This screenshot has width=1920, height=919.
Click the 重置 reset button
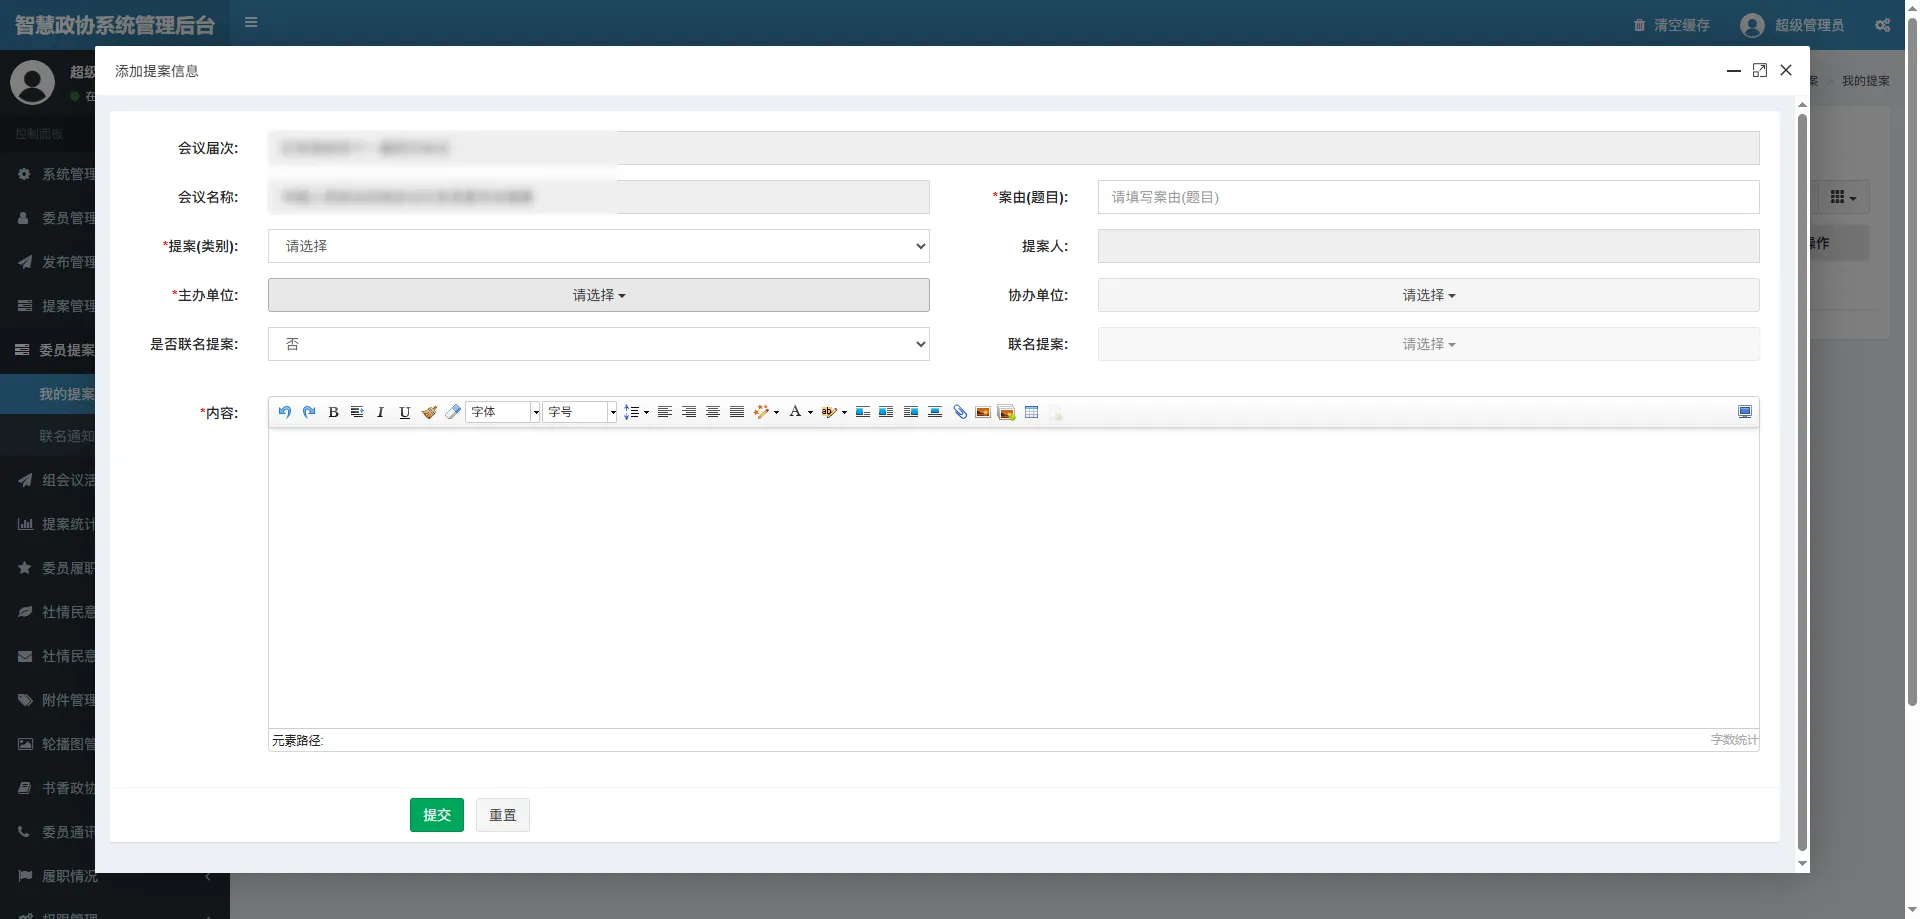pos(502,815)
